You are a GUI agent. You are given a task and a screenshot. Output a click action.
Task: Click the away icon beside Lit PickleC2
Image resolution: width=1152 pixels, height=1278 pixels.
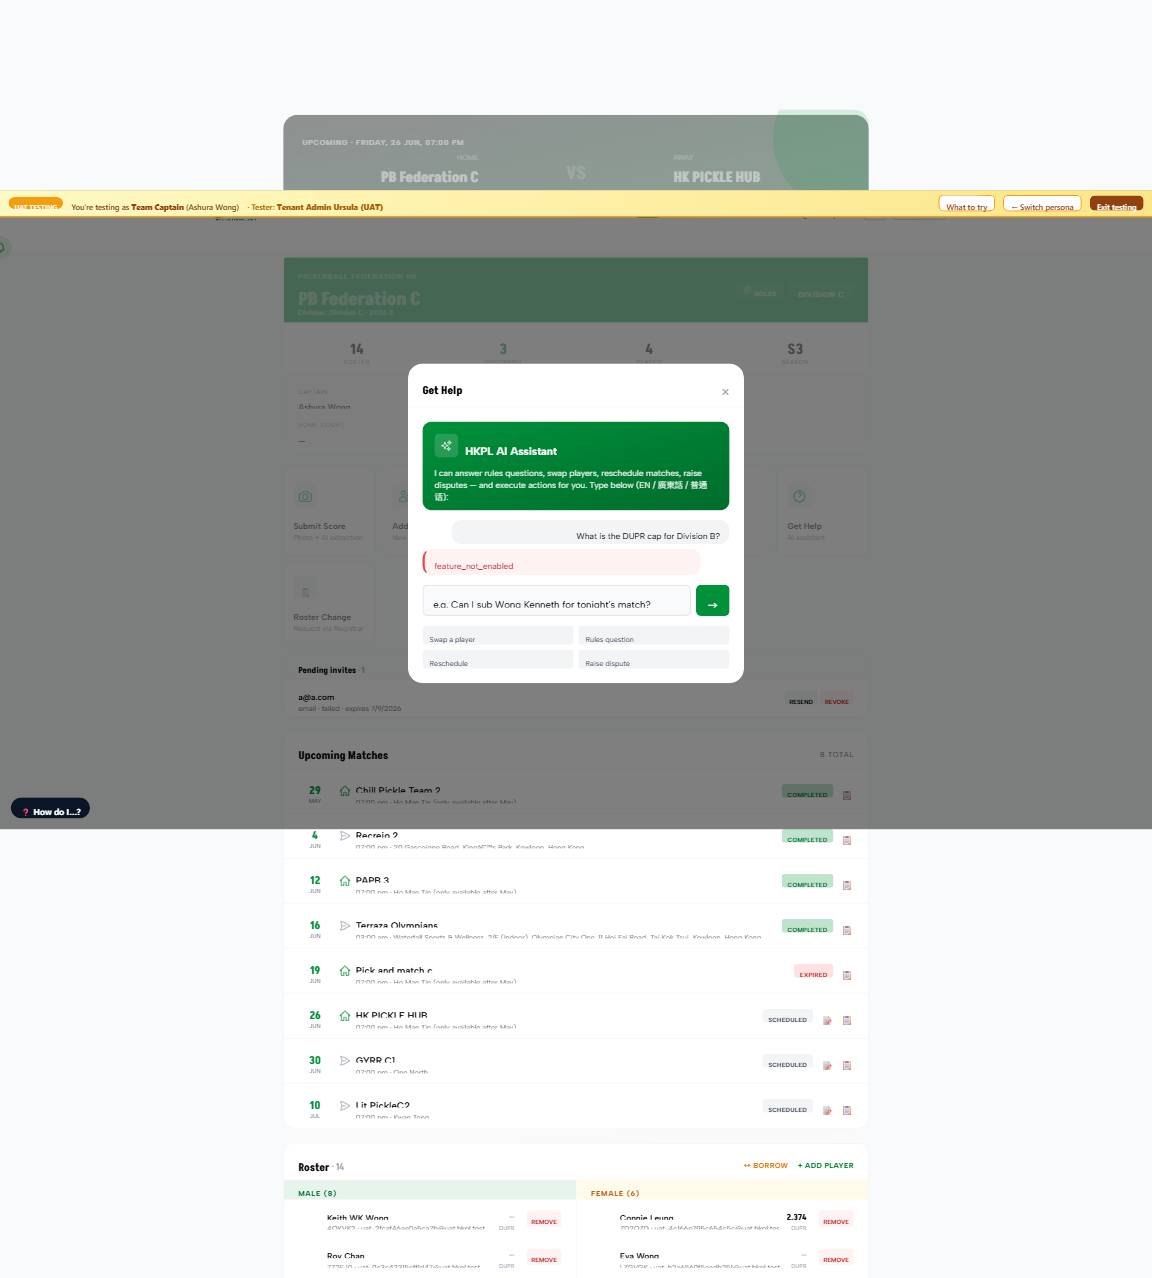coord(345,1105)
